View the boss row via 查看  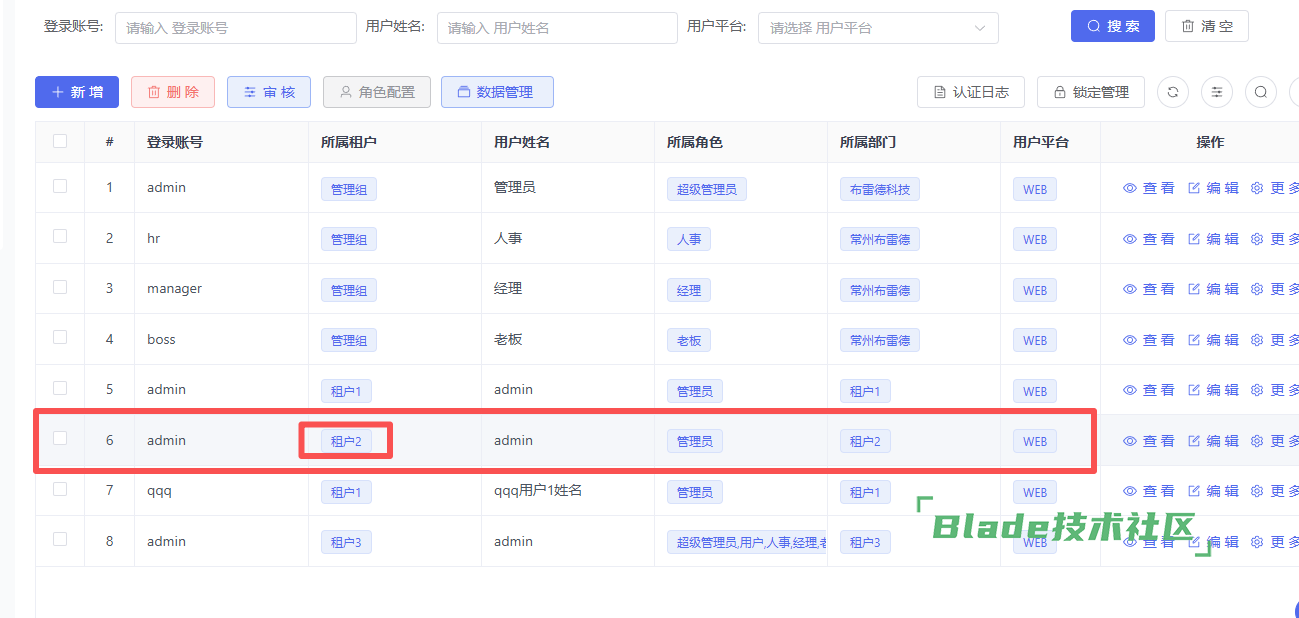1149,340
